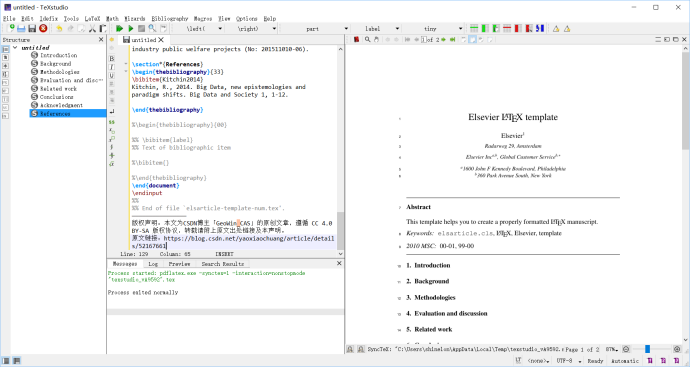The image size is (691, 367).
Task: Open the LaTeX menu
Action: coord(92,19)
